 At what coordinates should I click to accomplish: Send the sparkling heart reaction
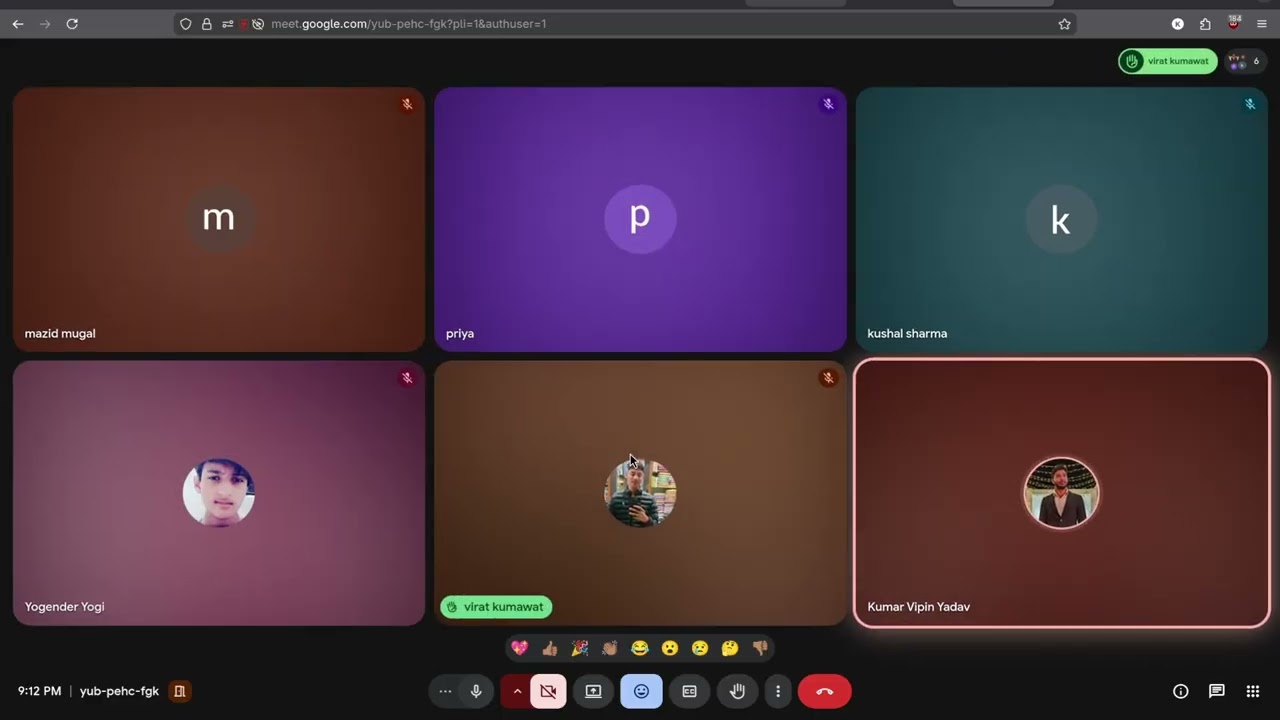519,648
